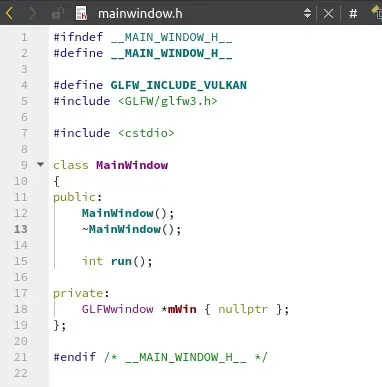Viewport: 382px width, 387px height.
Task: Click the nullptr keyword
Action: point(243,309)
